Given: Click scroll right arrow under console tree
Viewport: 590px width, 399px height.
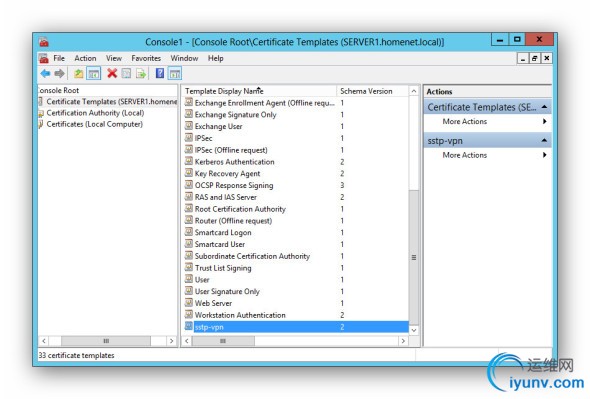Looking at the screenshot, I should [x=172, y=341].
